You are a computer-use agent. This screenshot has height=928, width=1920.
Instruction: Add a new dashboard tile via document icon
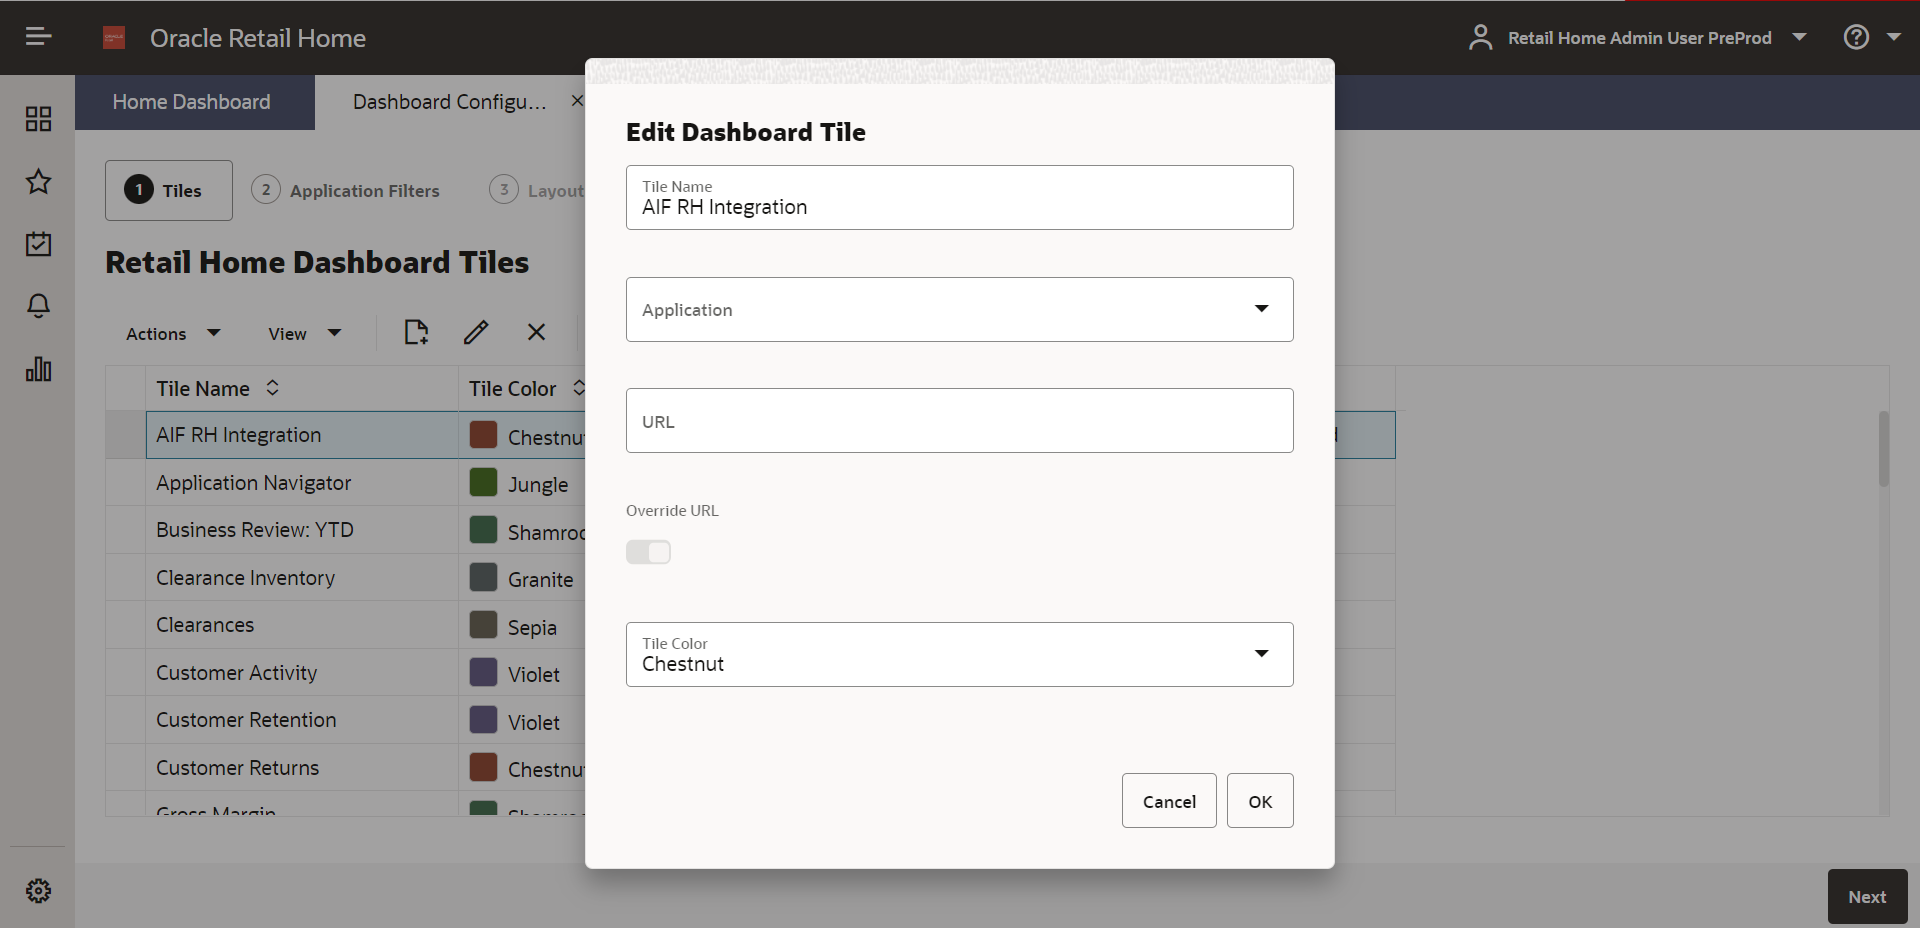tap(416, 332)
